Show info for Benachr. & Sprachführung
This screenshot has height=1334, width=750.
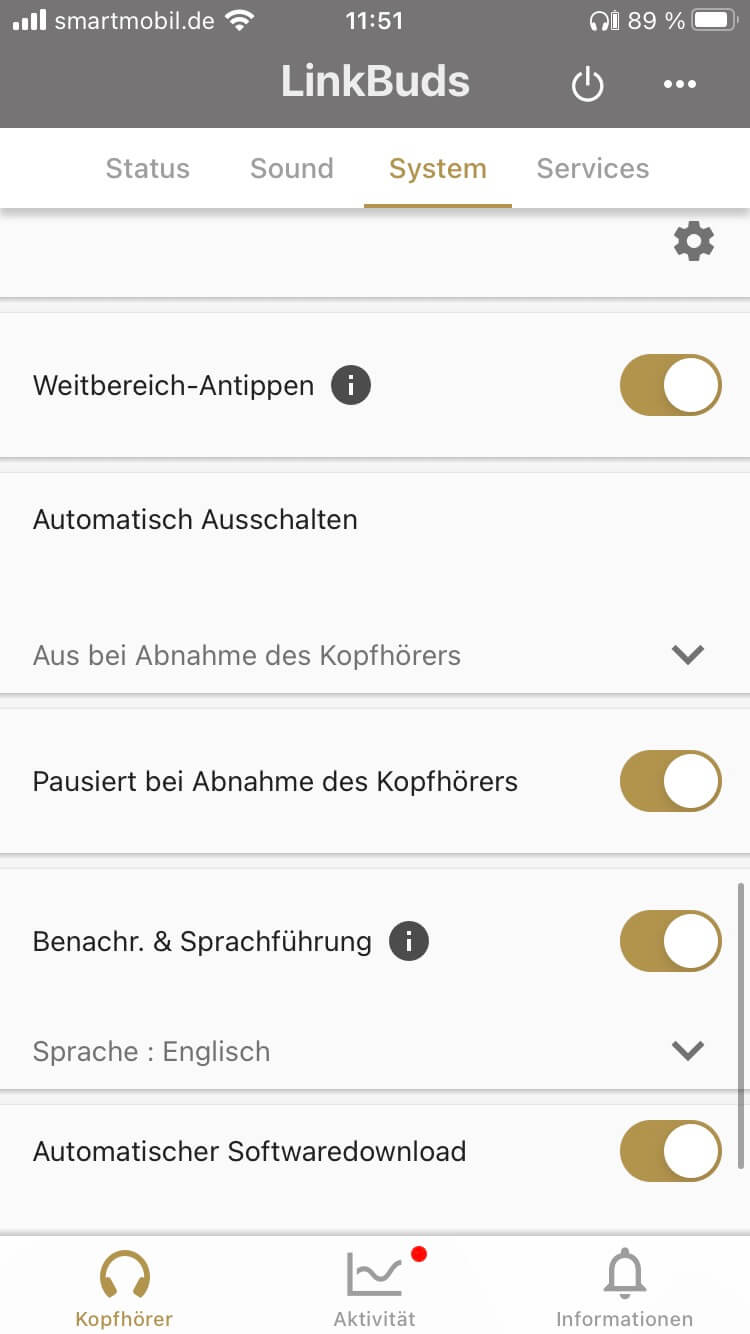coord(408,941)
